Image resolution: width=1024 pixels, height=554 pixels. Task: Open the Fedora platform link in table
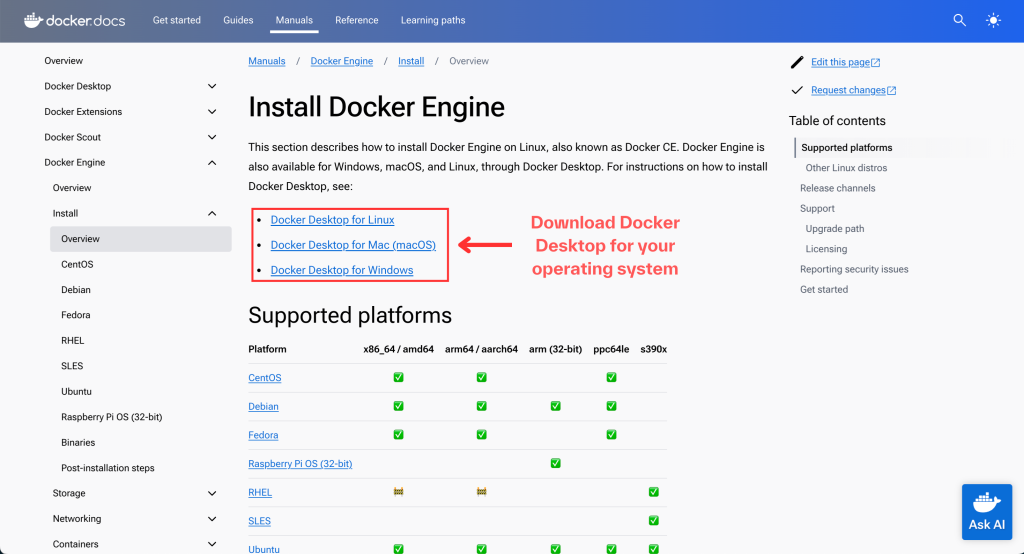pos(263,435)
